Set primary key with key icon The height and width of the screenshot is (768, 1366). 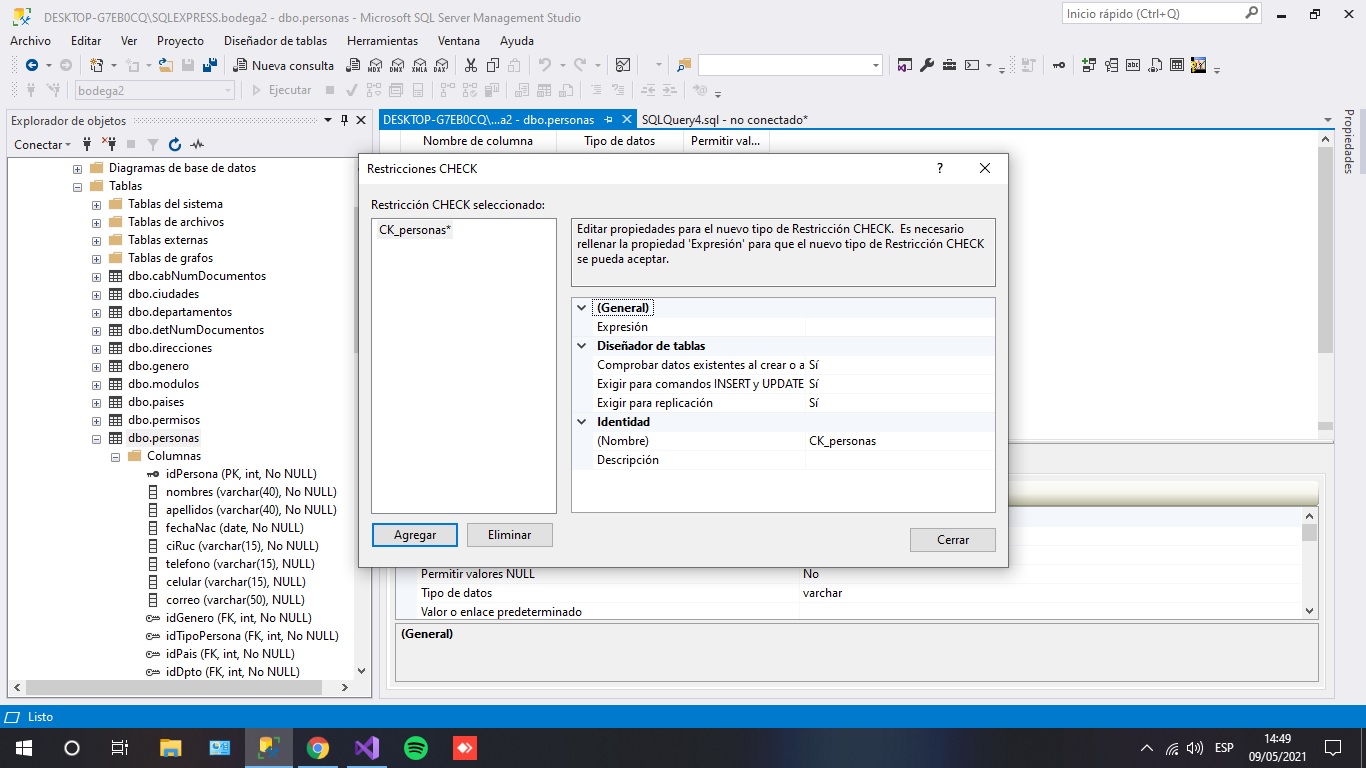tap(1059, 65)
